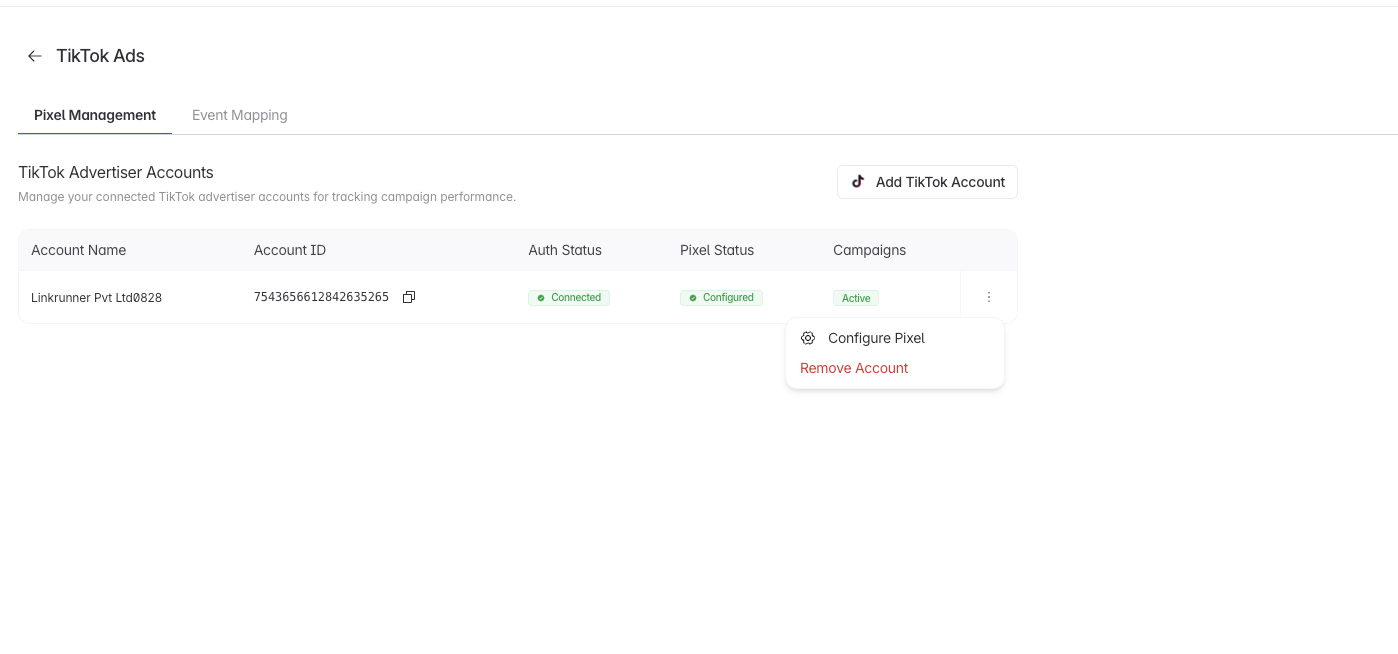Copy the account ID with the copy icon

click(x=409, y=297)
